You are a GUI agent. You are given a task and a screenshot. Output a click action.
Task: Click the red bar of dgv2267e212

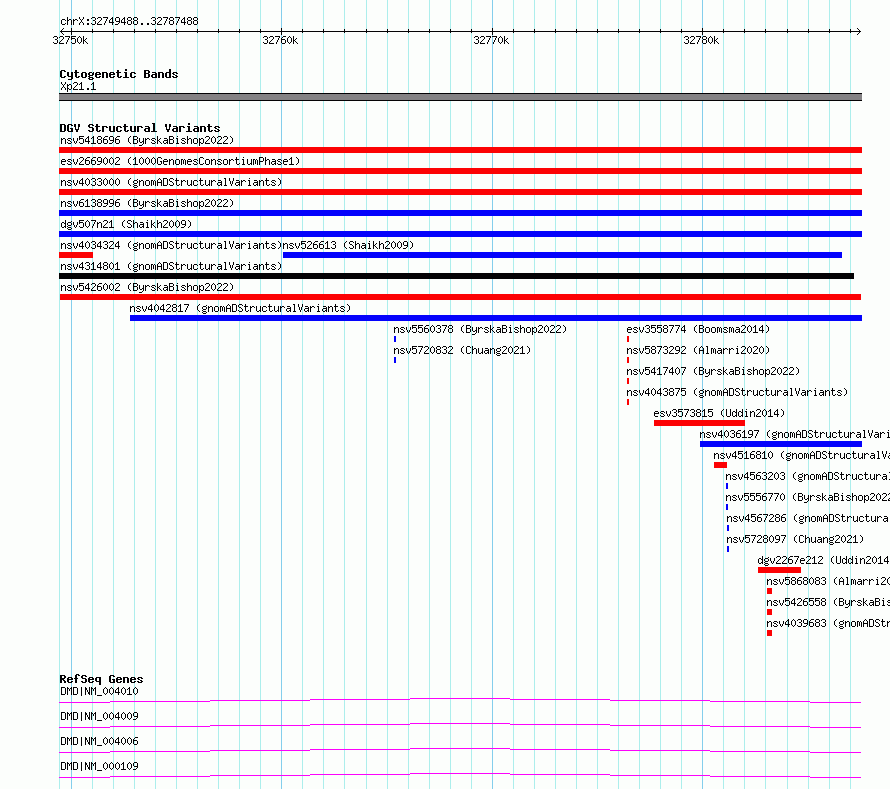coord(779,570)
